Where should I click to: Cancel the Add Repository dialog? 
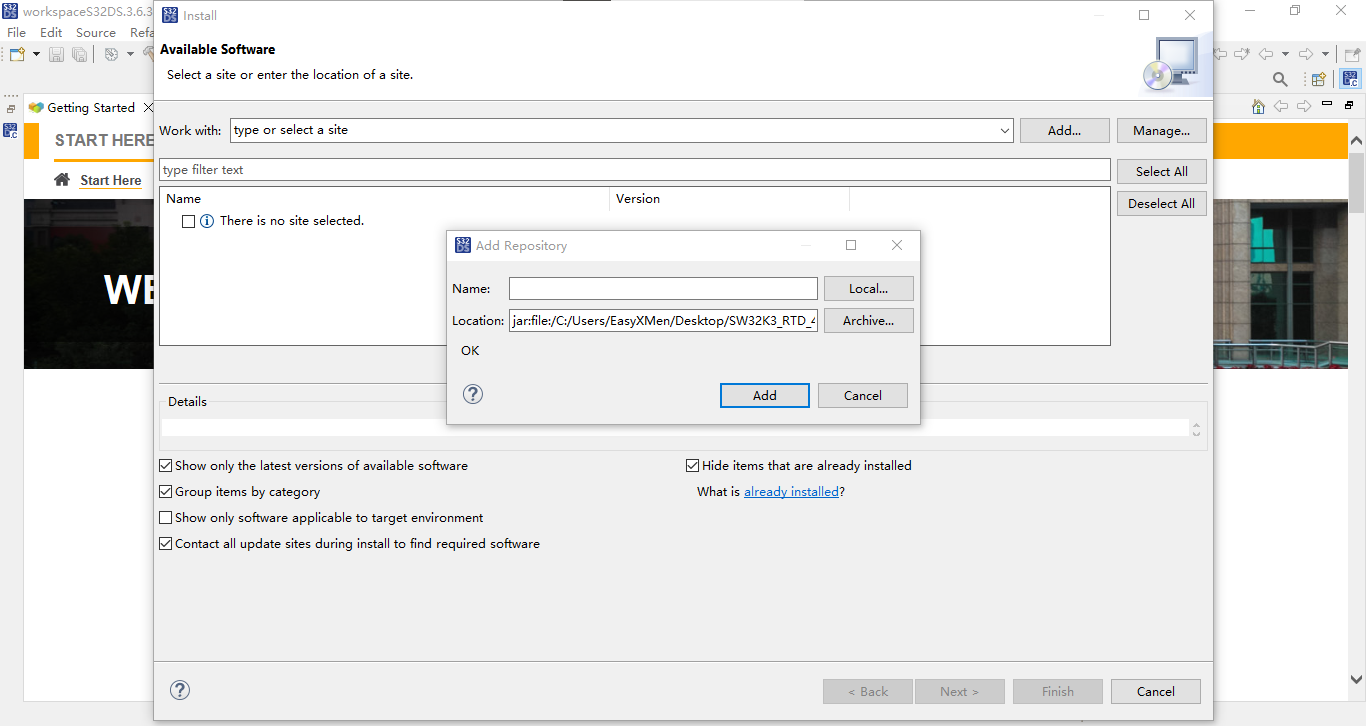[862, 395]
